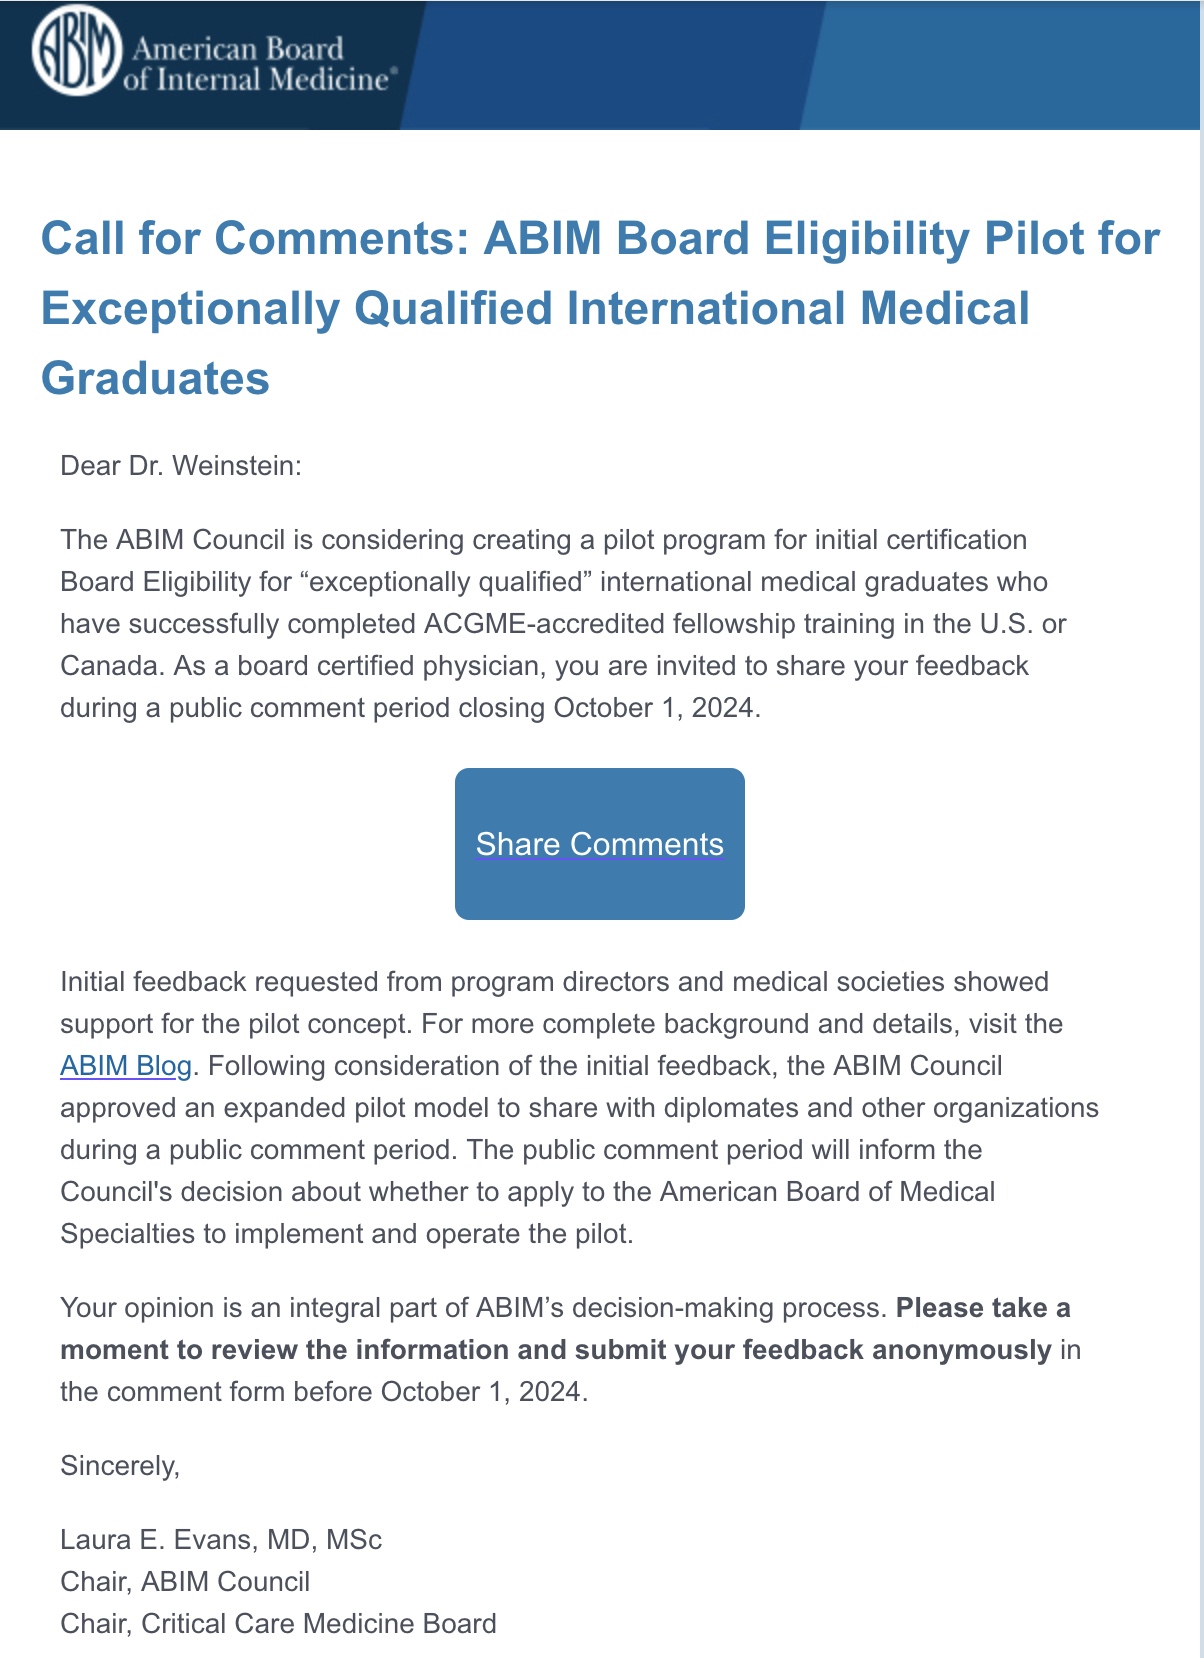
Task: Click "the comment form before October 1, 2024" line
Action: [x=323, y=1392]
